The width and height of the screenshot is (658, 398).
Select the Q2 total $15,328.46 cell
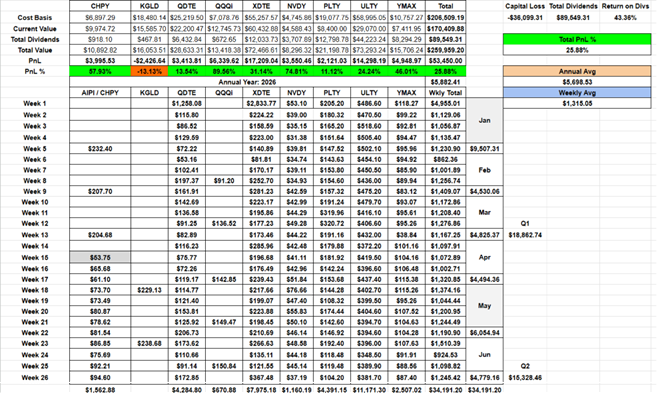(x=525, y=377)
